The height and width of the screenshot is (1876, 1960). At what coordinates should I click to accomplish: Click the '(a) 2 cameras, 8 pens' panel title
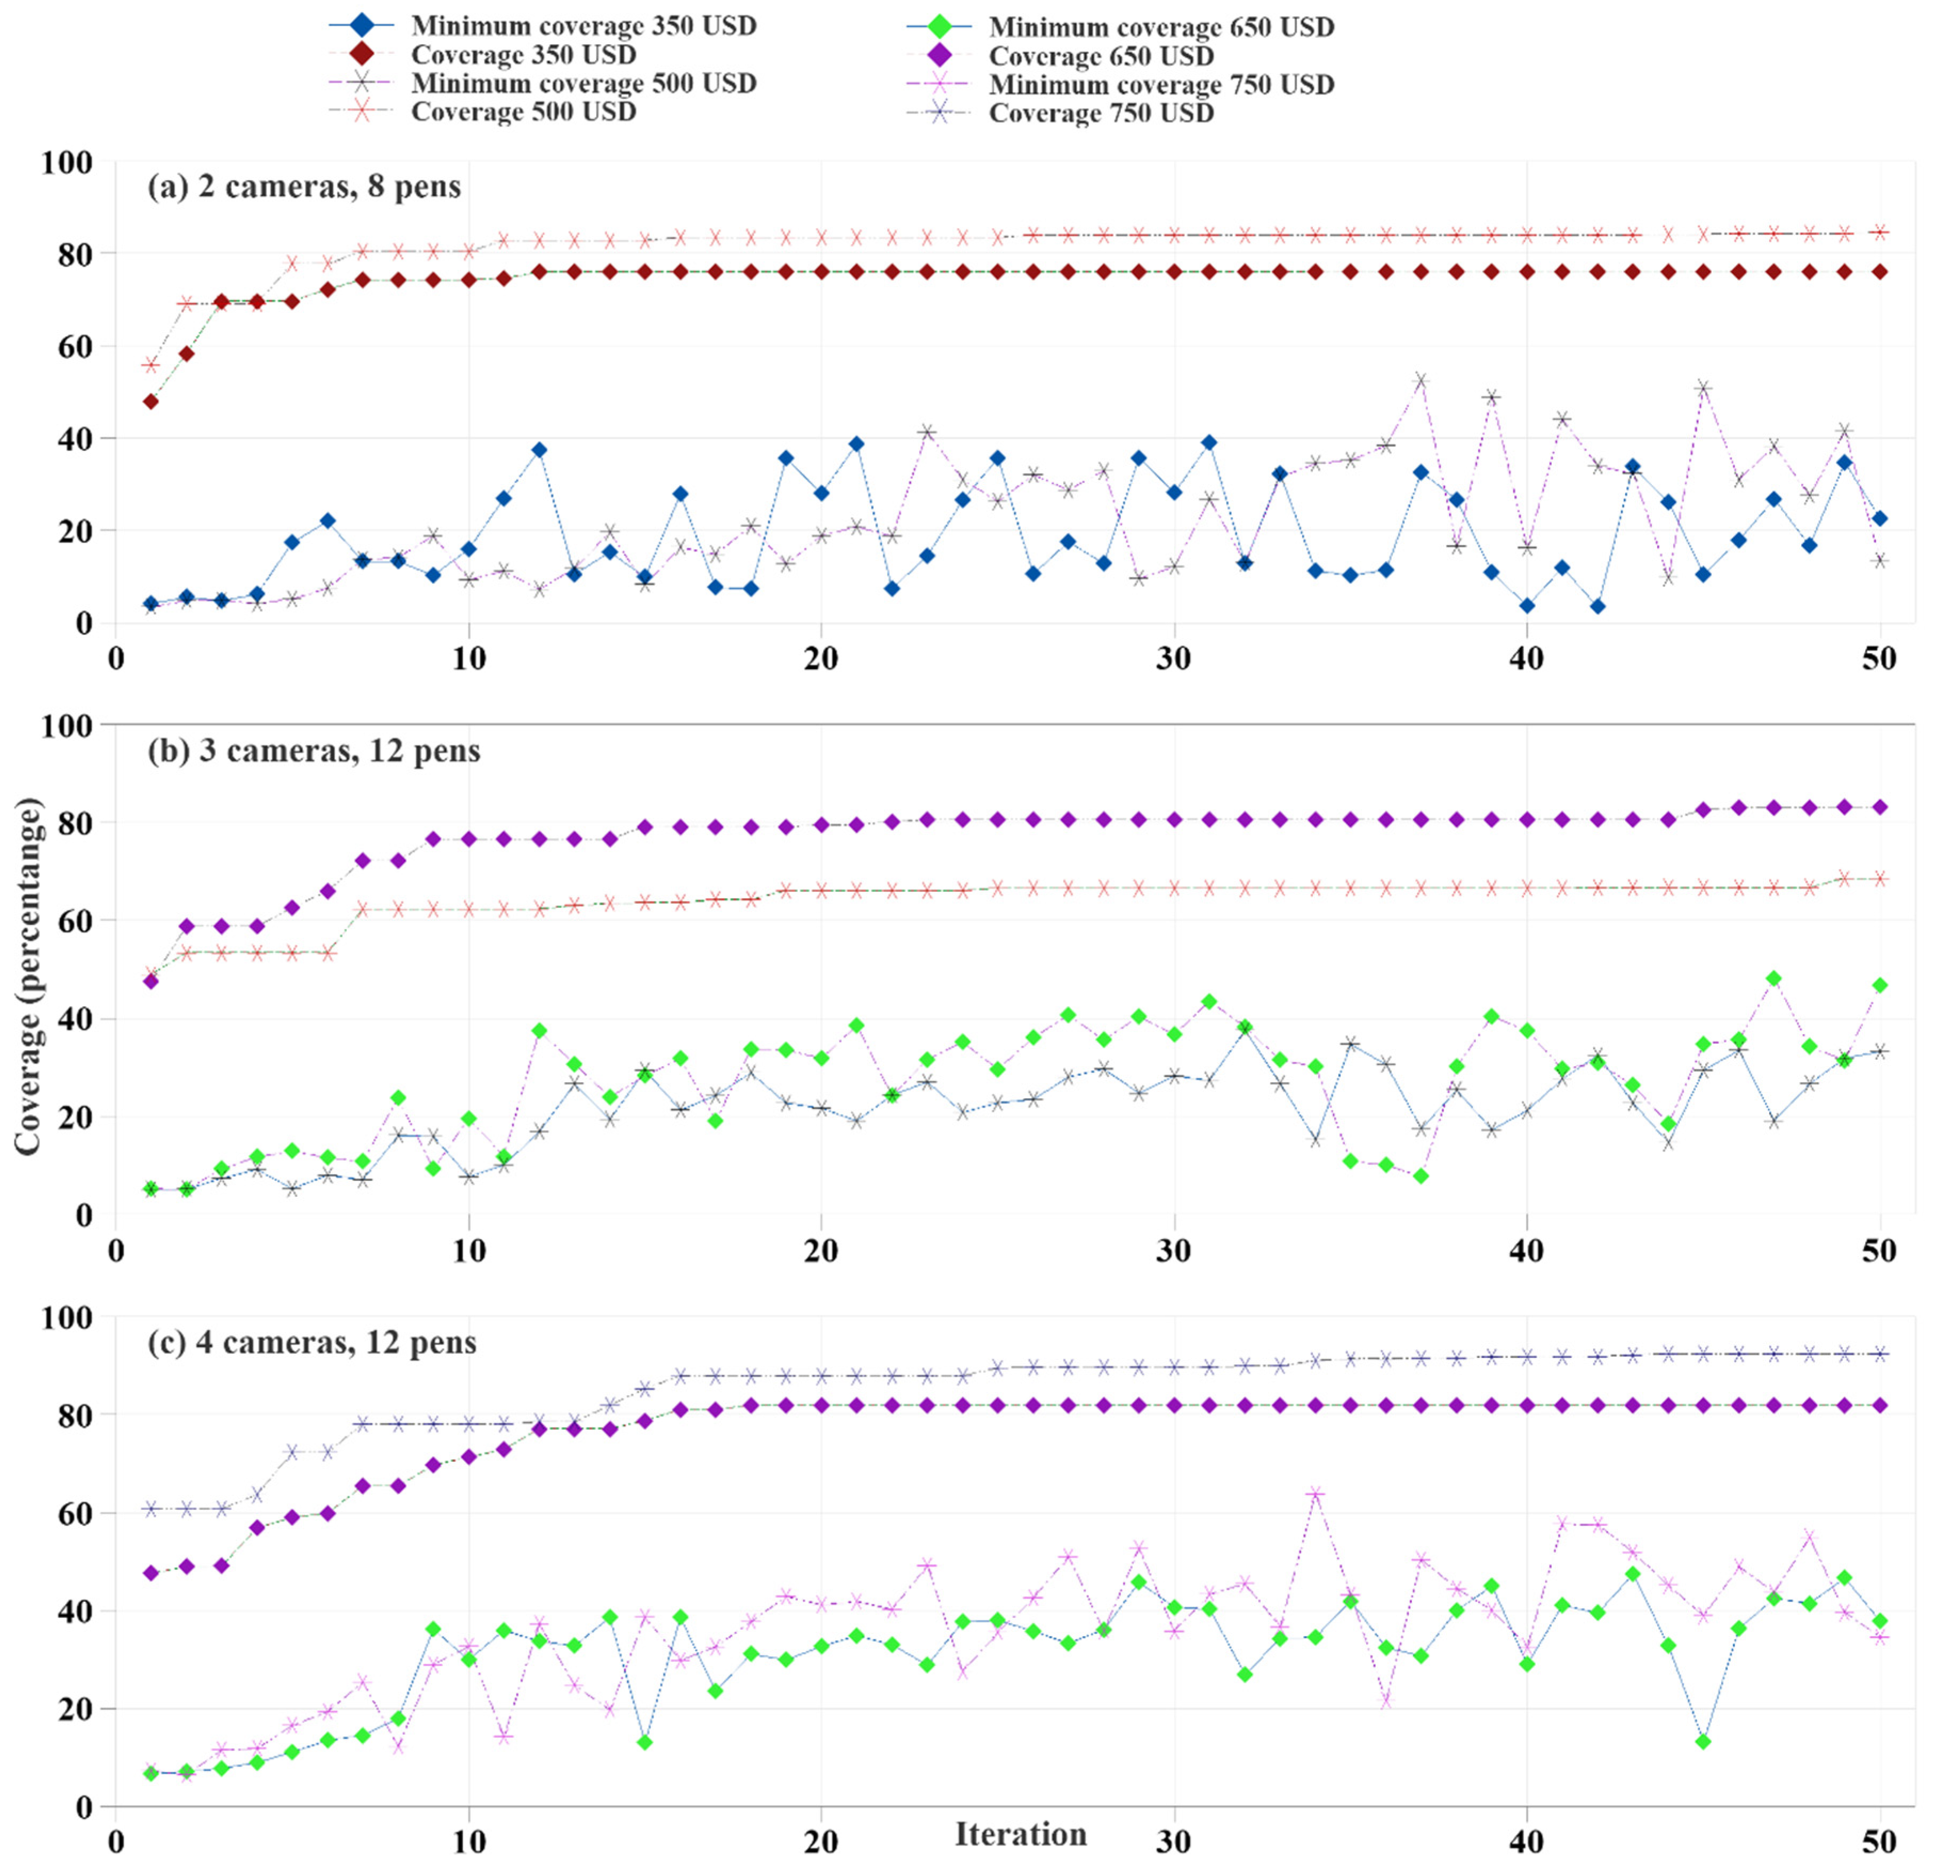click(x=304, y=187)
